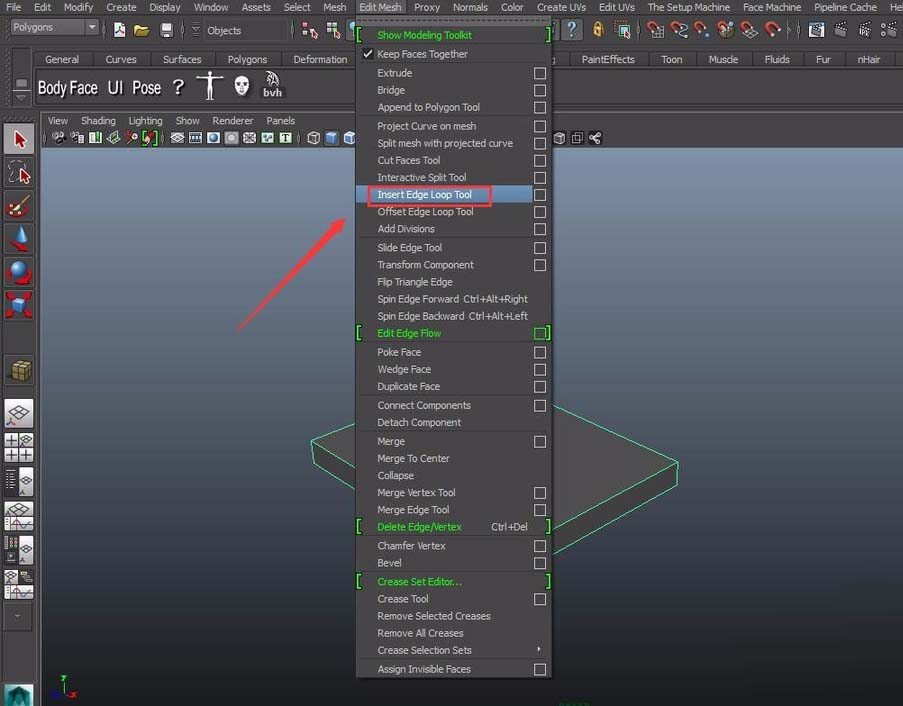
Task: Open Bevel option box
Action: coord(540,563)
